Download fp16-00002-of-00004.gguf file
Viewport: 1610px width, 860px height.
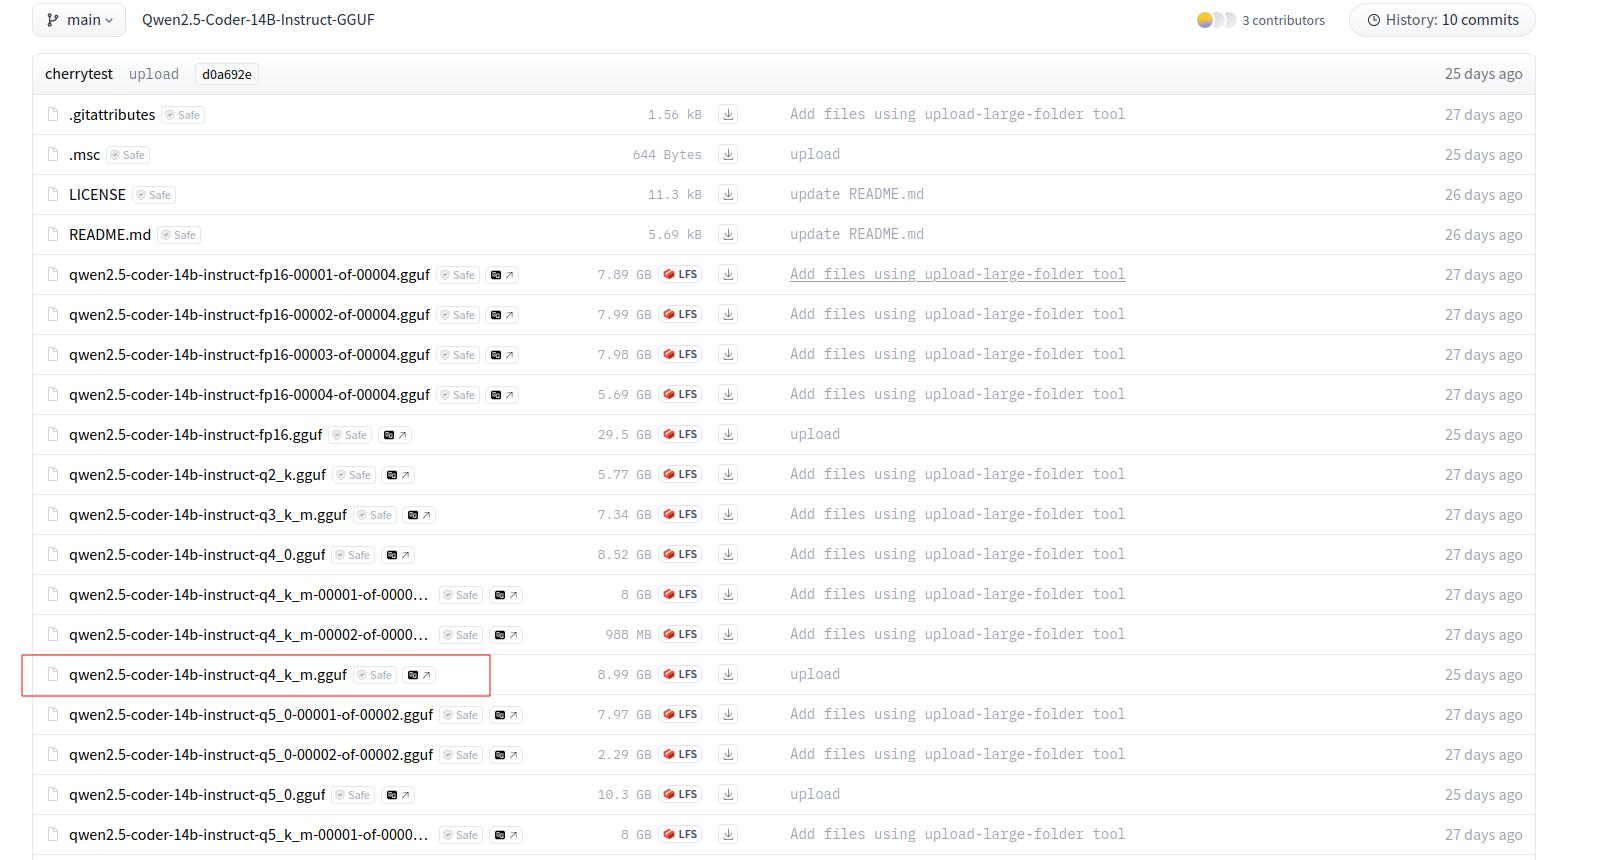pos(728,314)
